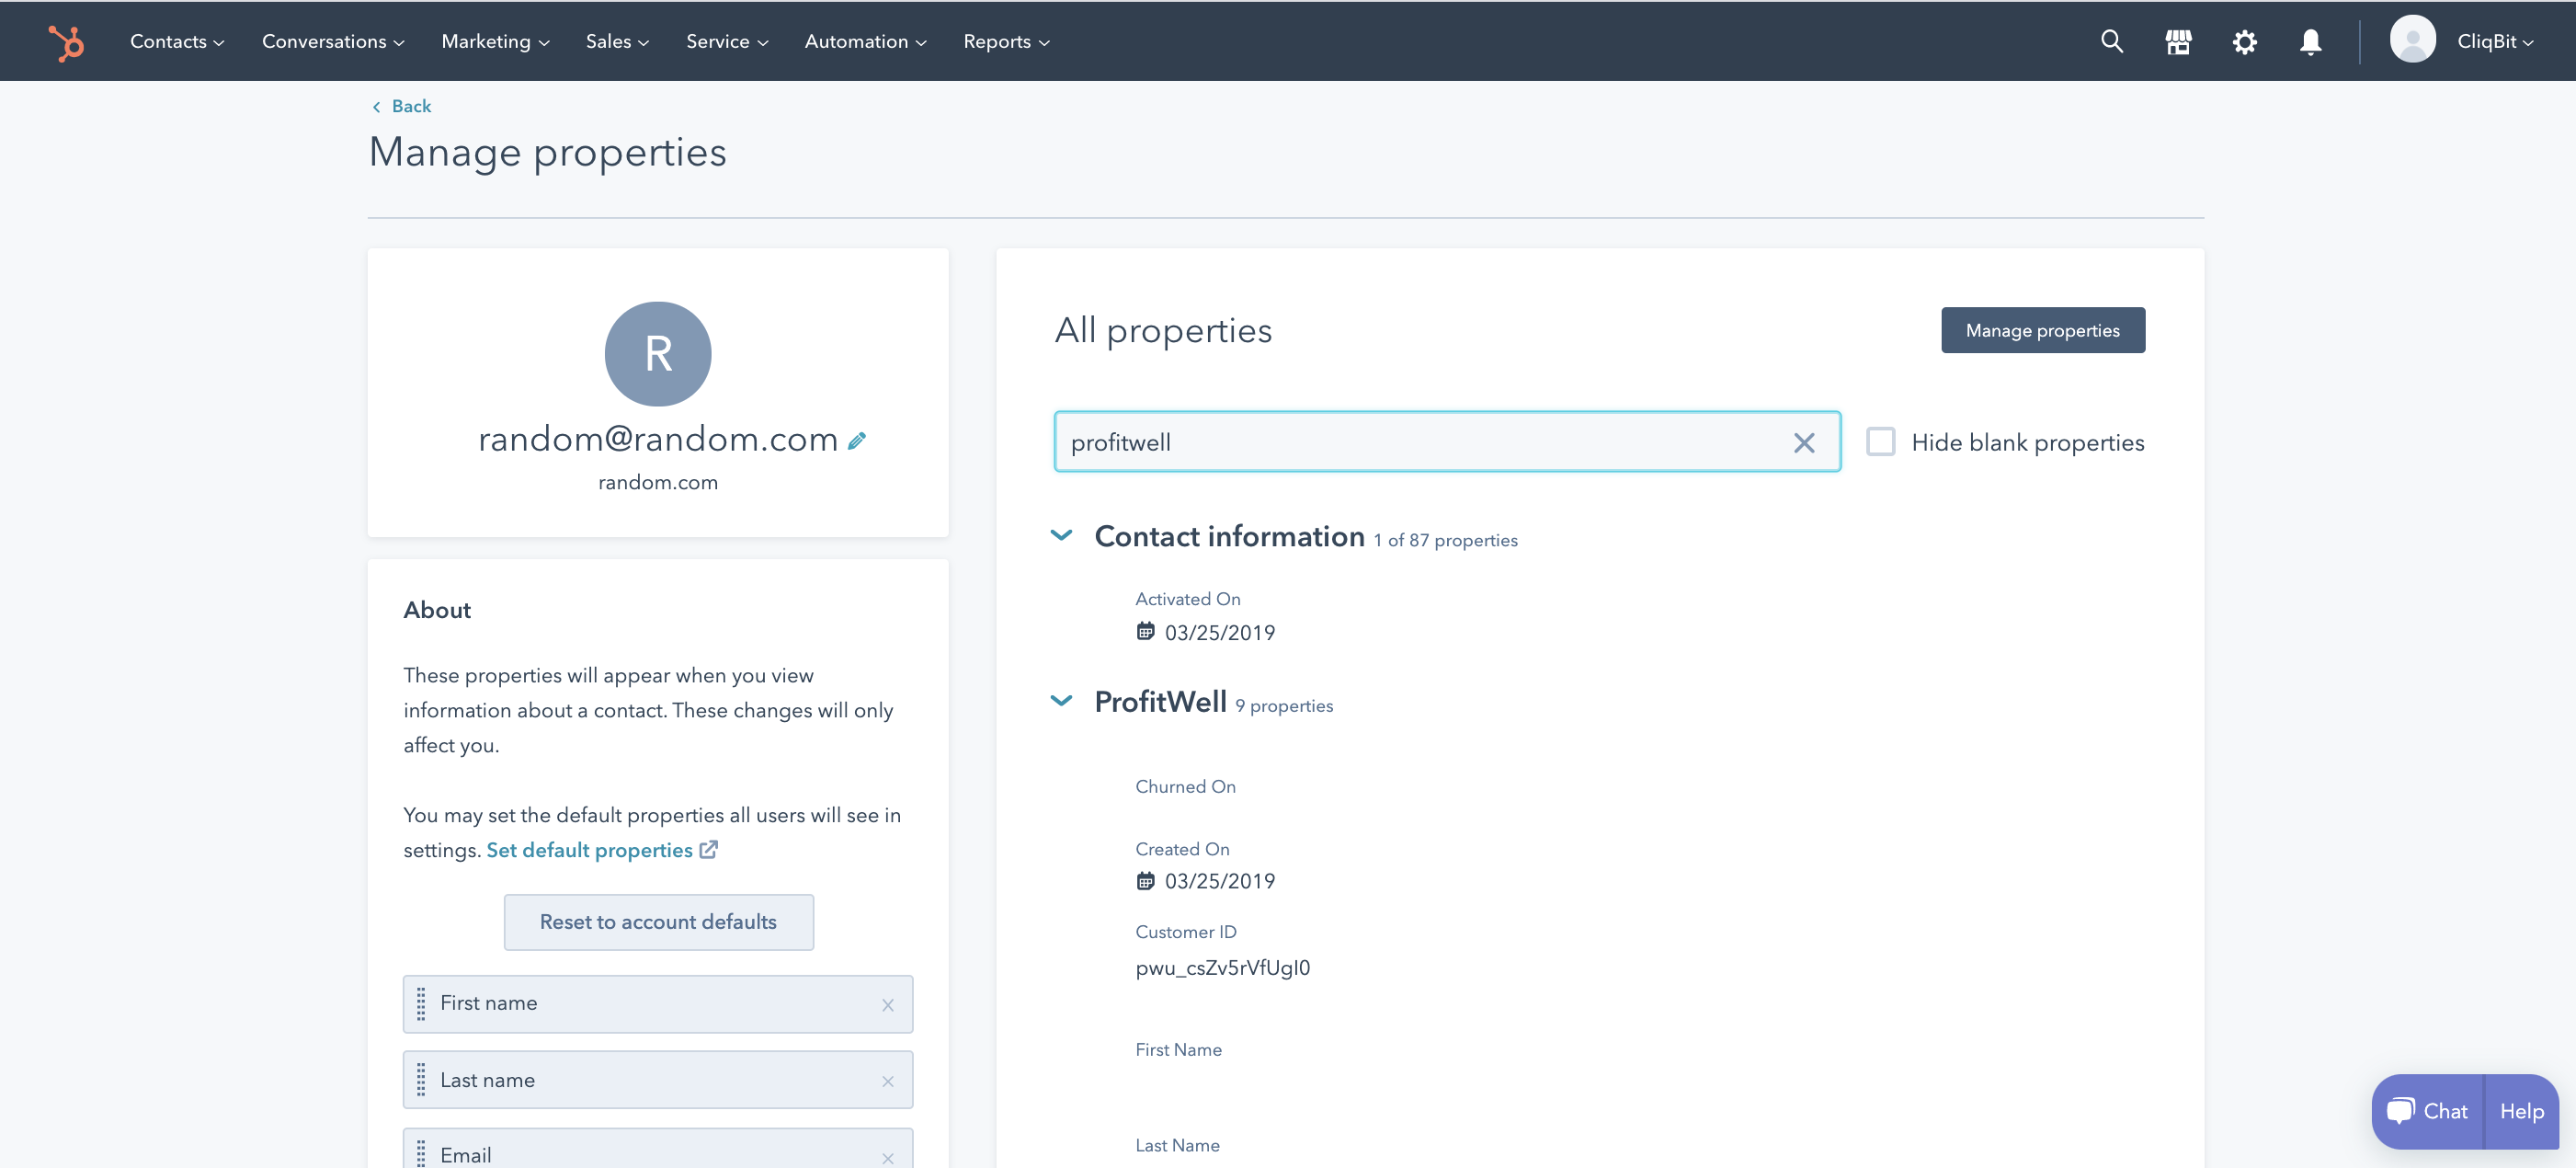Click the HubSpot sprocket logo
The image size is (2576, 1168).
(66, 42)
